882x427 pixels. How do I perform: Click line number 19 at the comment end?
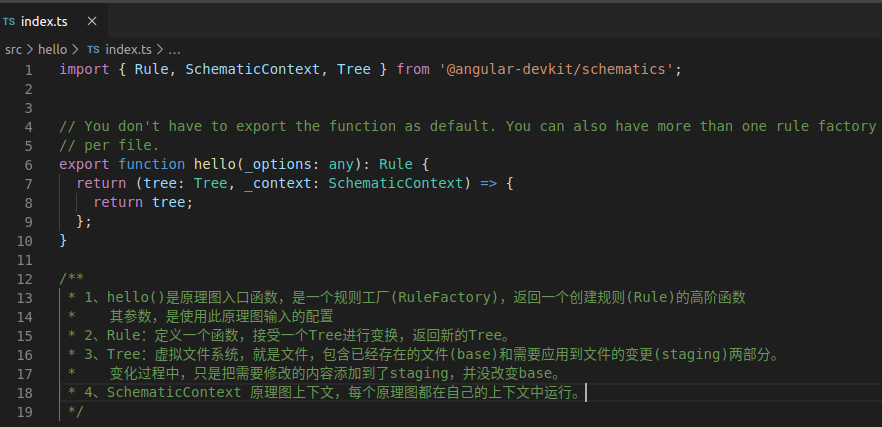tap(25, 412)
